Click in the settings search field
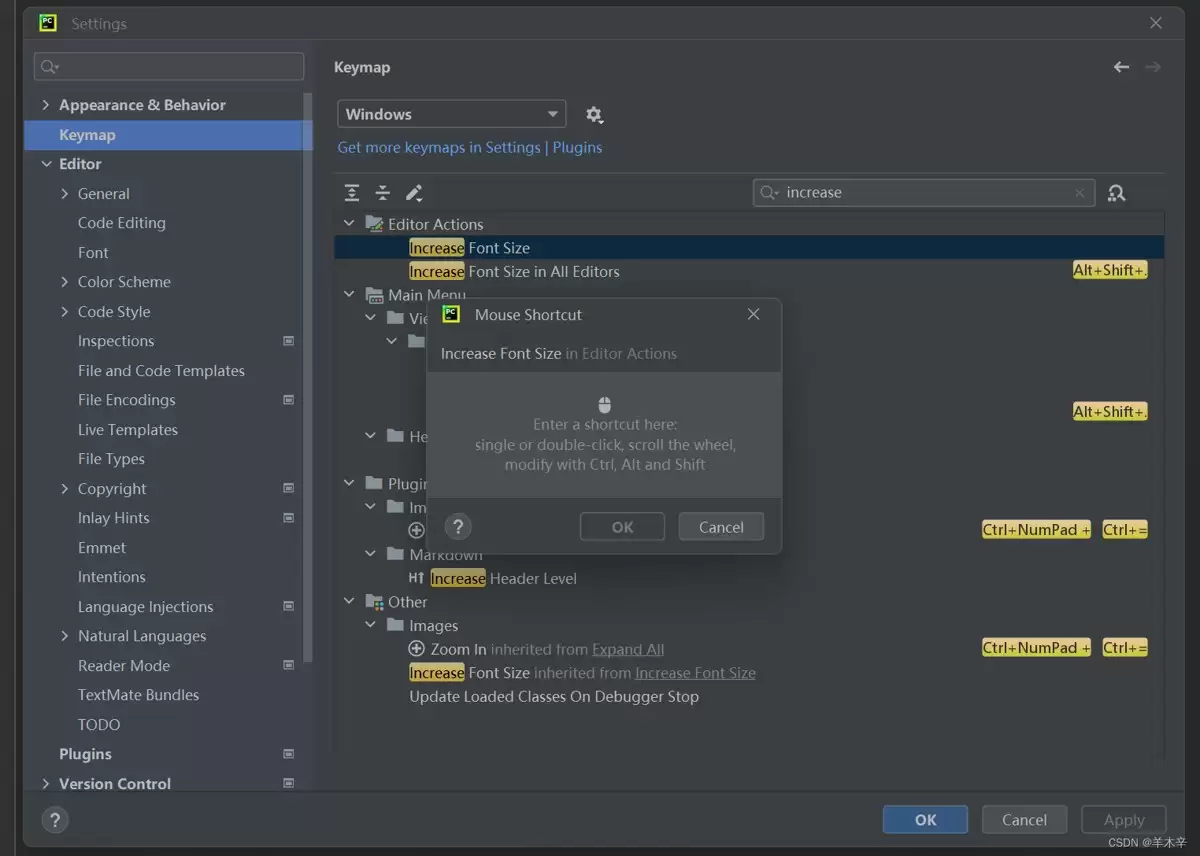 [169, 67]
